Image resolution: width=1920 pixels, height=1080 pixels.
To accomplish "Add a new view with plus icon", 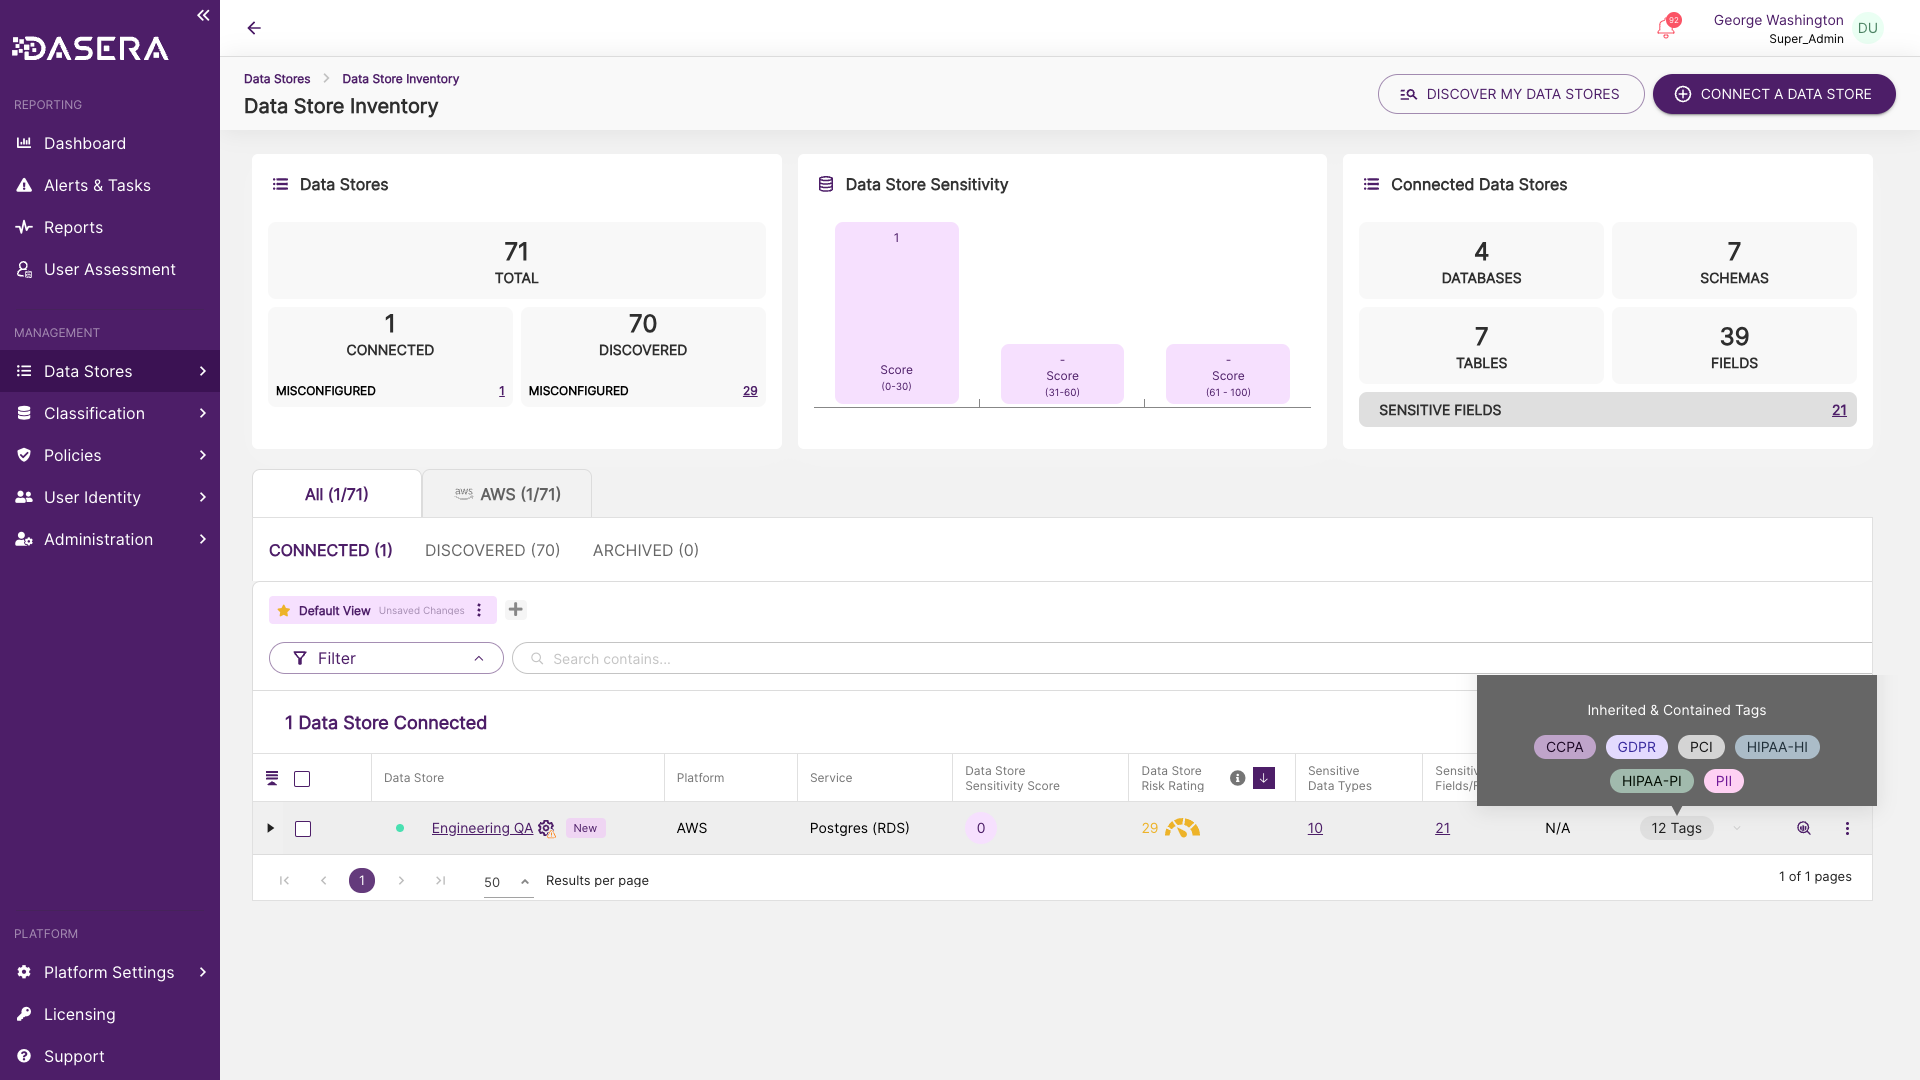I will [x=516, y=610].
